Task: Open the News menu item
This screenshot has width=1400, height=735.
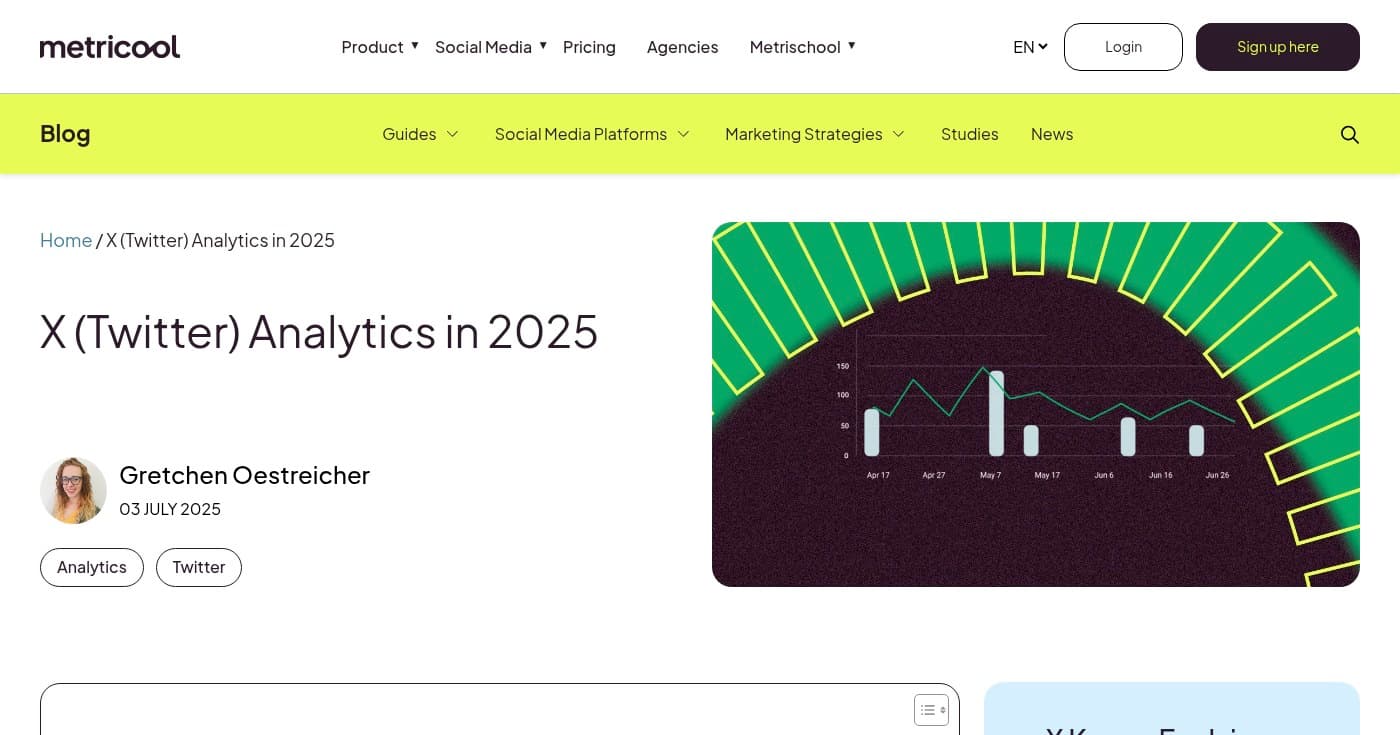Action: tap(1051, 134)
